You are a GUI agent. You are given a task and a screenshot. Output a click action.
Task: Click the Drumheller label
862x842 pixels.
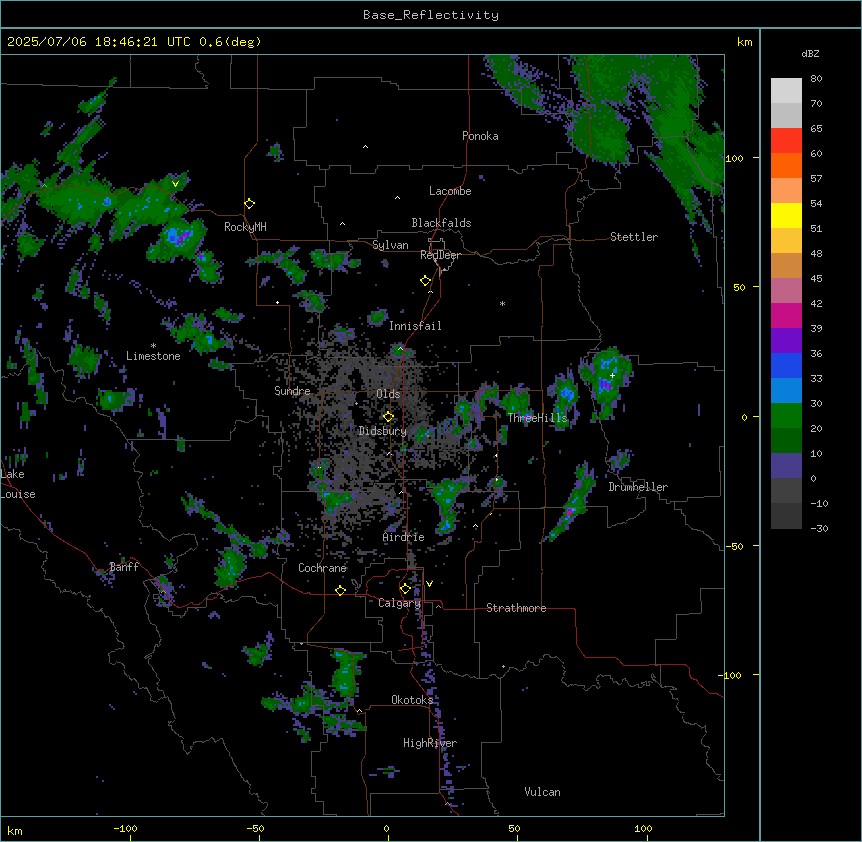point(638,487)
